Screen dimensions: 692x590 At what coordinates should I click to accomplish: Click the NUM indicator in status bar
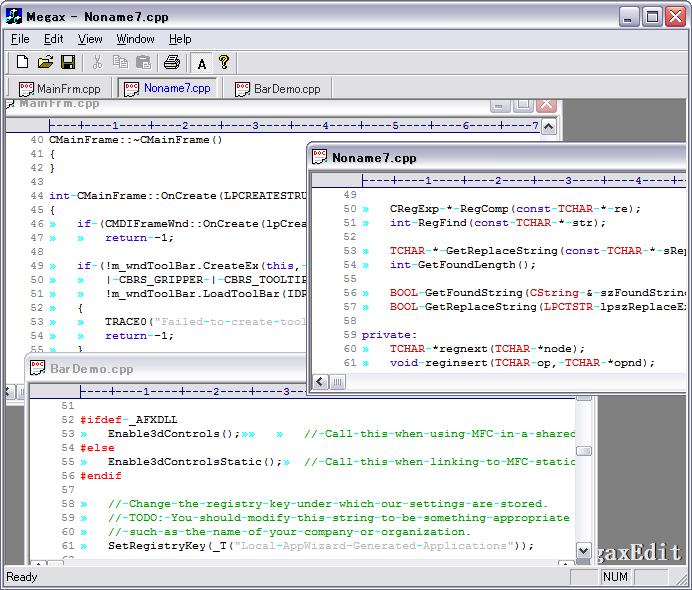(615, 577)
